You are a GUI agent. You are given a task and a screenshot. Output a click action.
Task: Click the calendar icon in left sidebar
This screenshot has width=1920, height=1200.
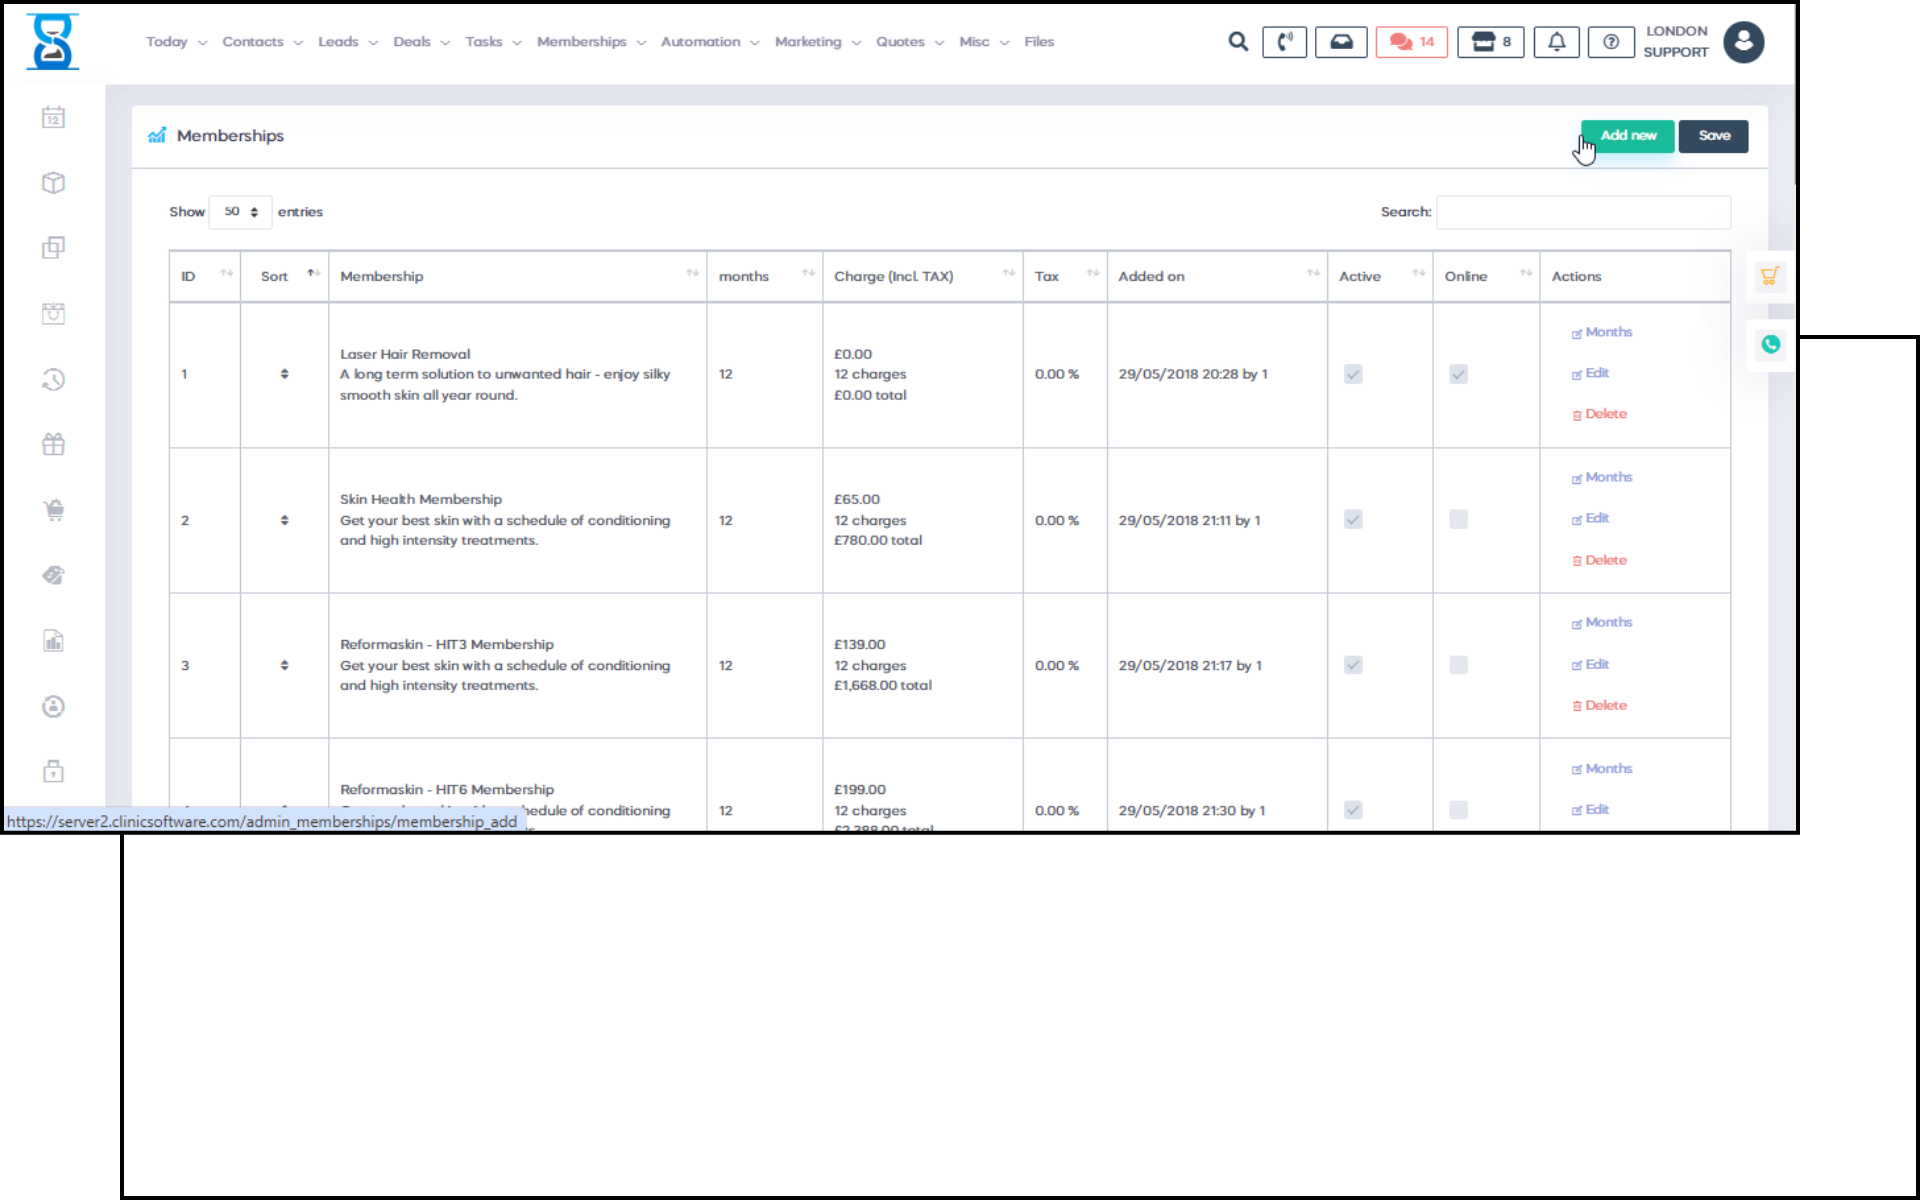(x=54, y=118)
